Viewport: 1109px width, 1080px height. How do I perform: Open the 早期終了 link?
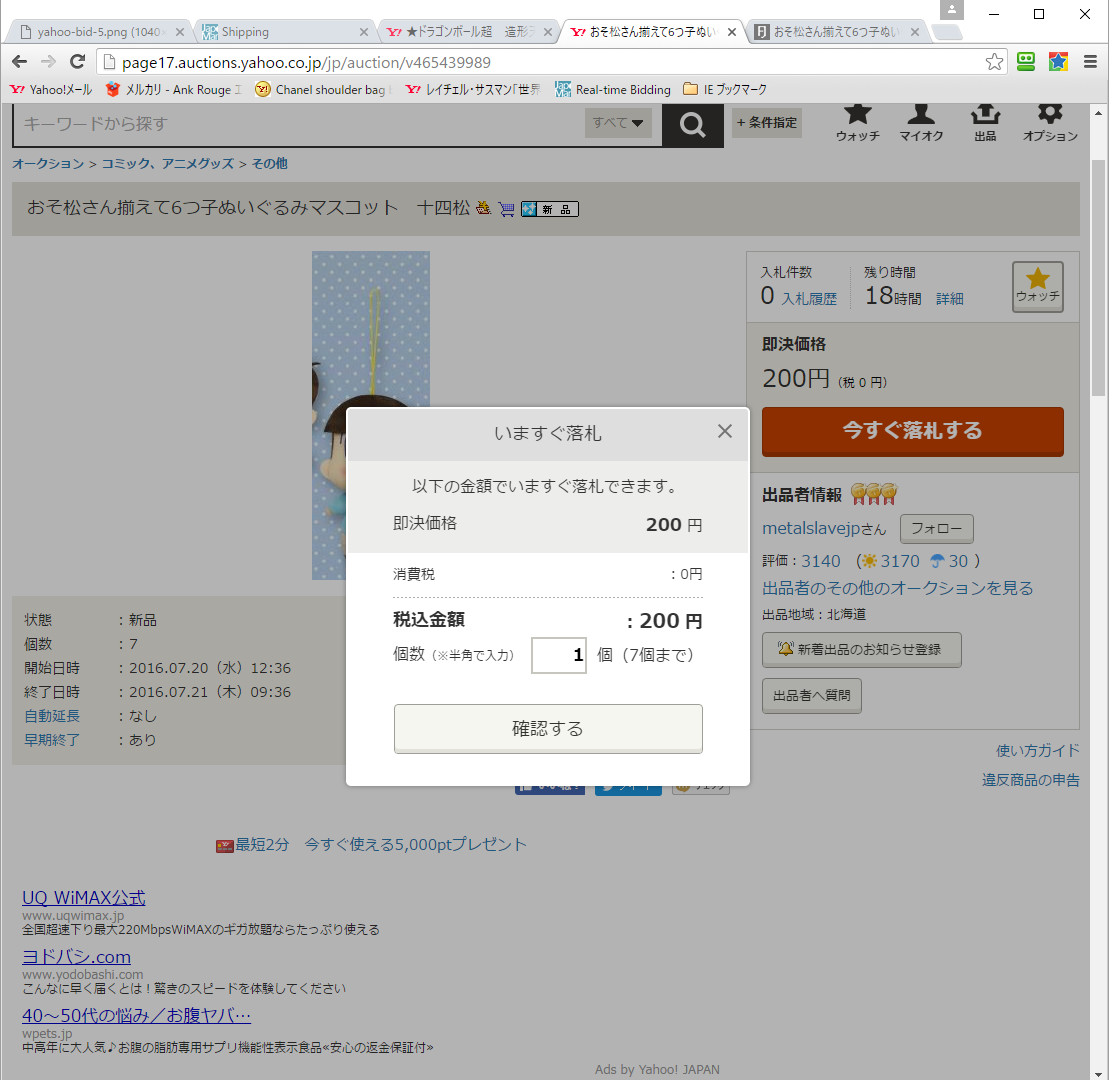pyautogui.click(x=52, y=740)
